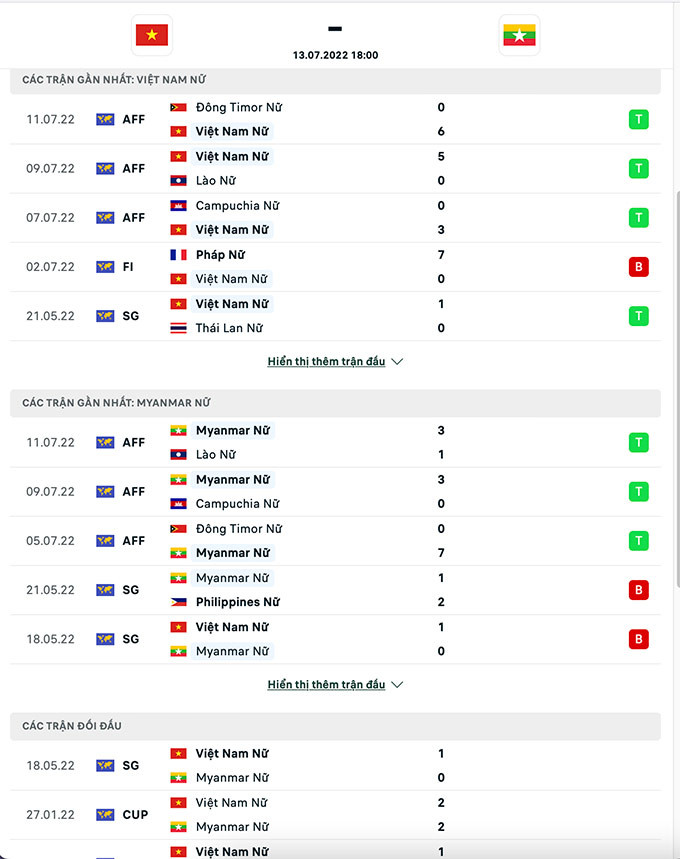Expand more matches under Myanmar Nữ section
680x859 pixels.
(x=326, y=685)
